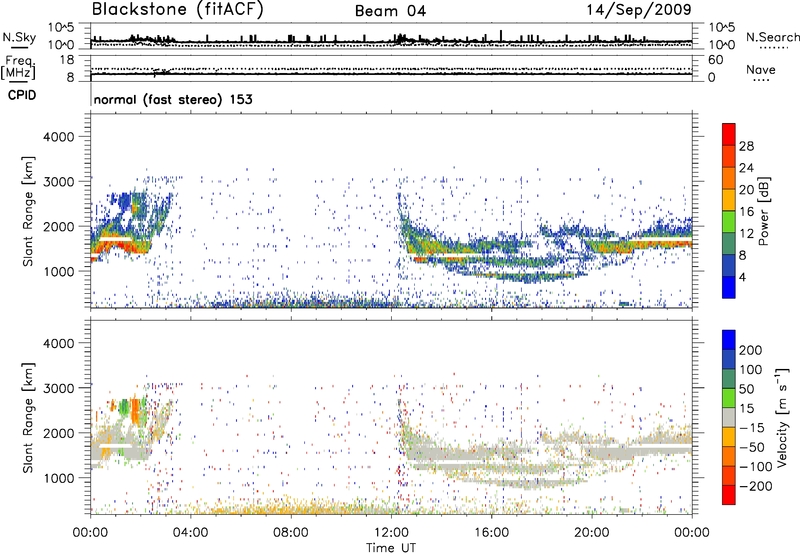
Task: Click the "16:00" time tick label
Action: point(491,533)
